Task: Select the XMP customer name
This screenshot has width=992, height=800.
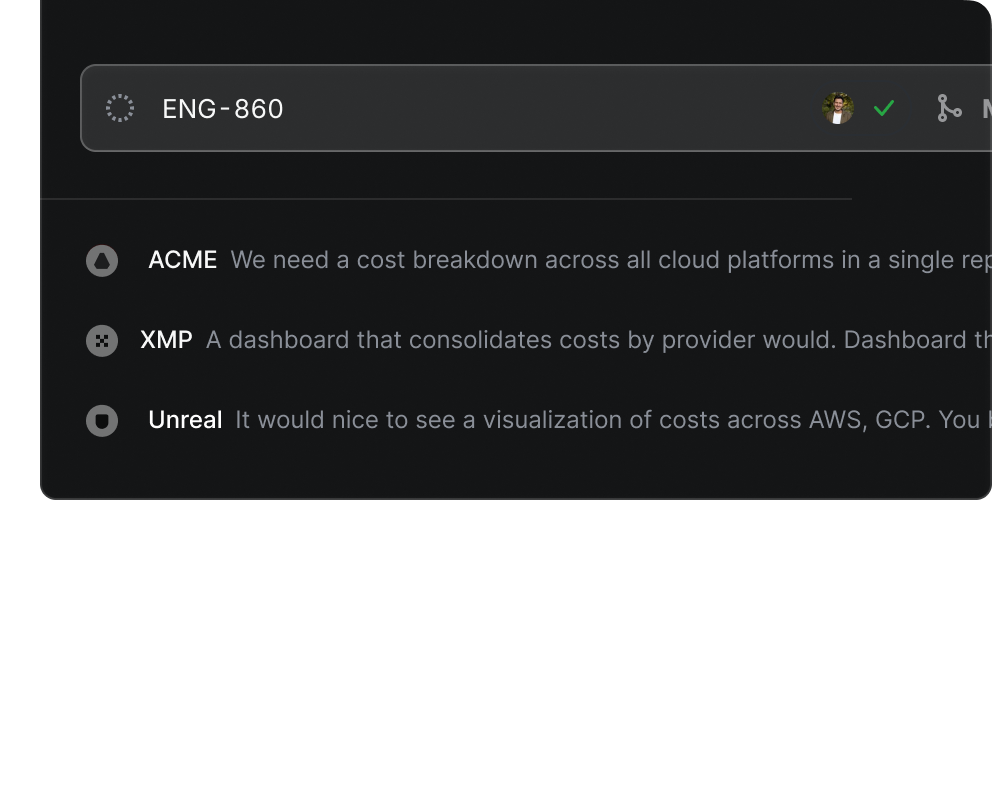Action: (166, 340)
